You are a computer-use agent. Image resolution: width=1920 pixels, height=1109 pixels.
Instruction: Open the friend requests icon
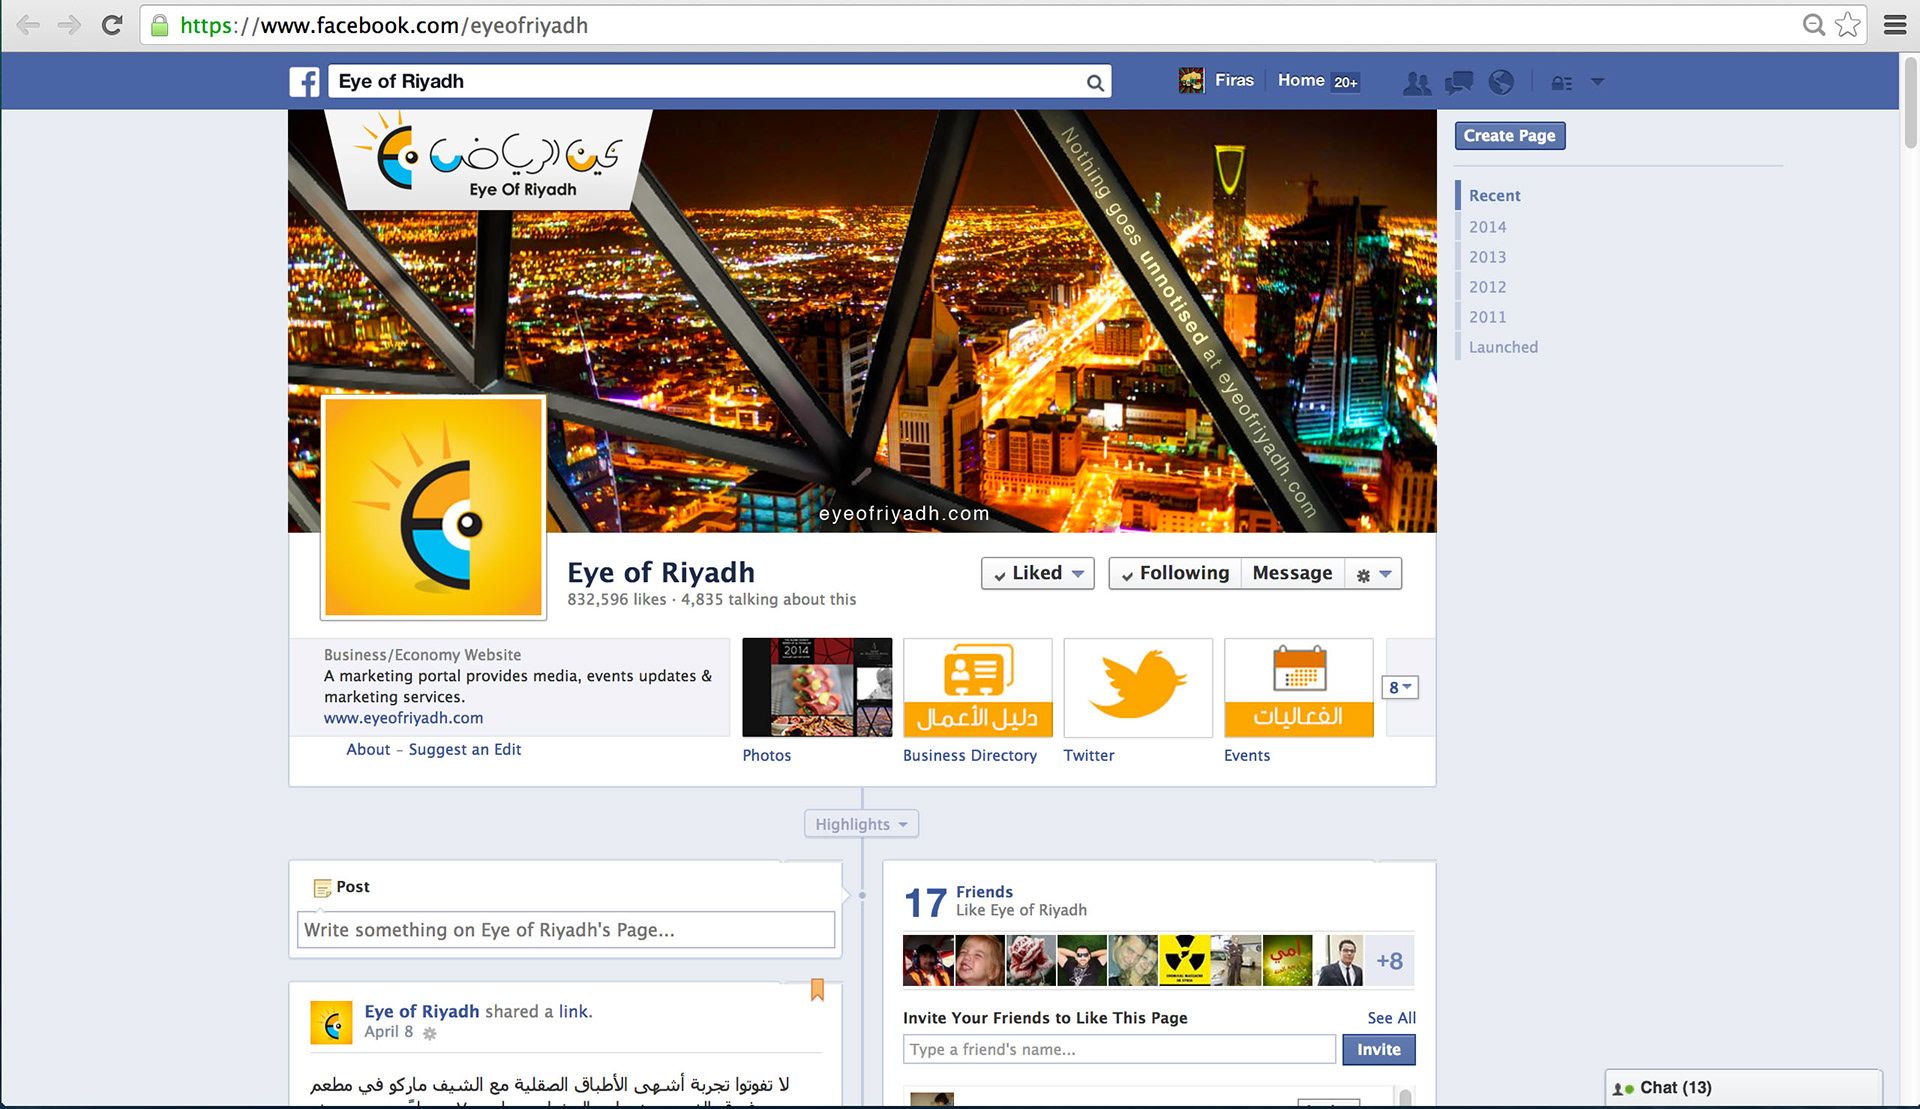click(1416, 83)
